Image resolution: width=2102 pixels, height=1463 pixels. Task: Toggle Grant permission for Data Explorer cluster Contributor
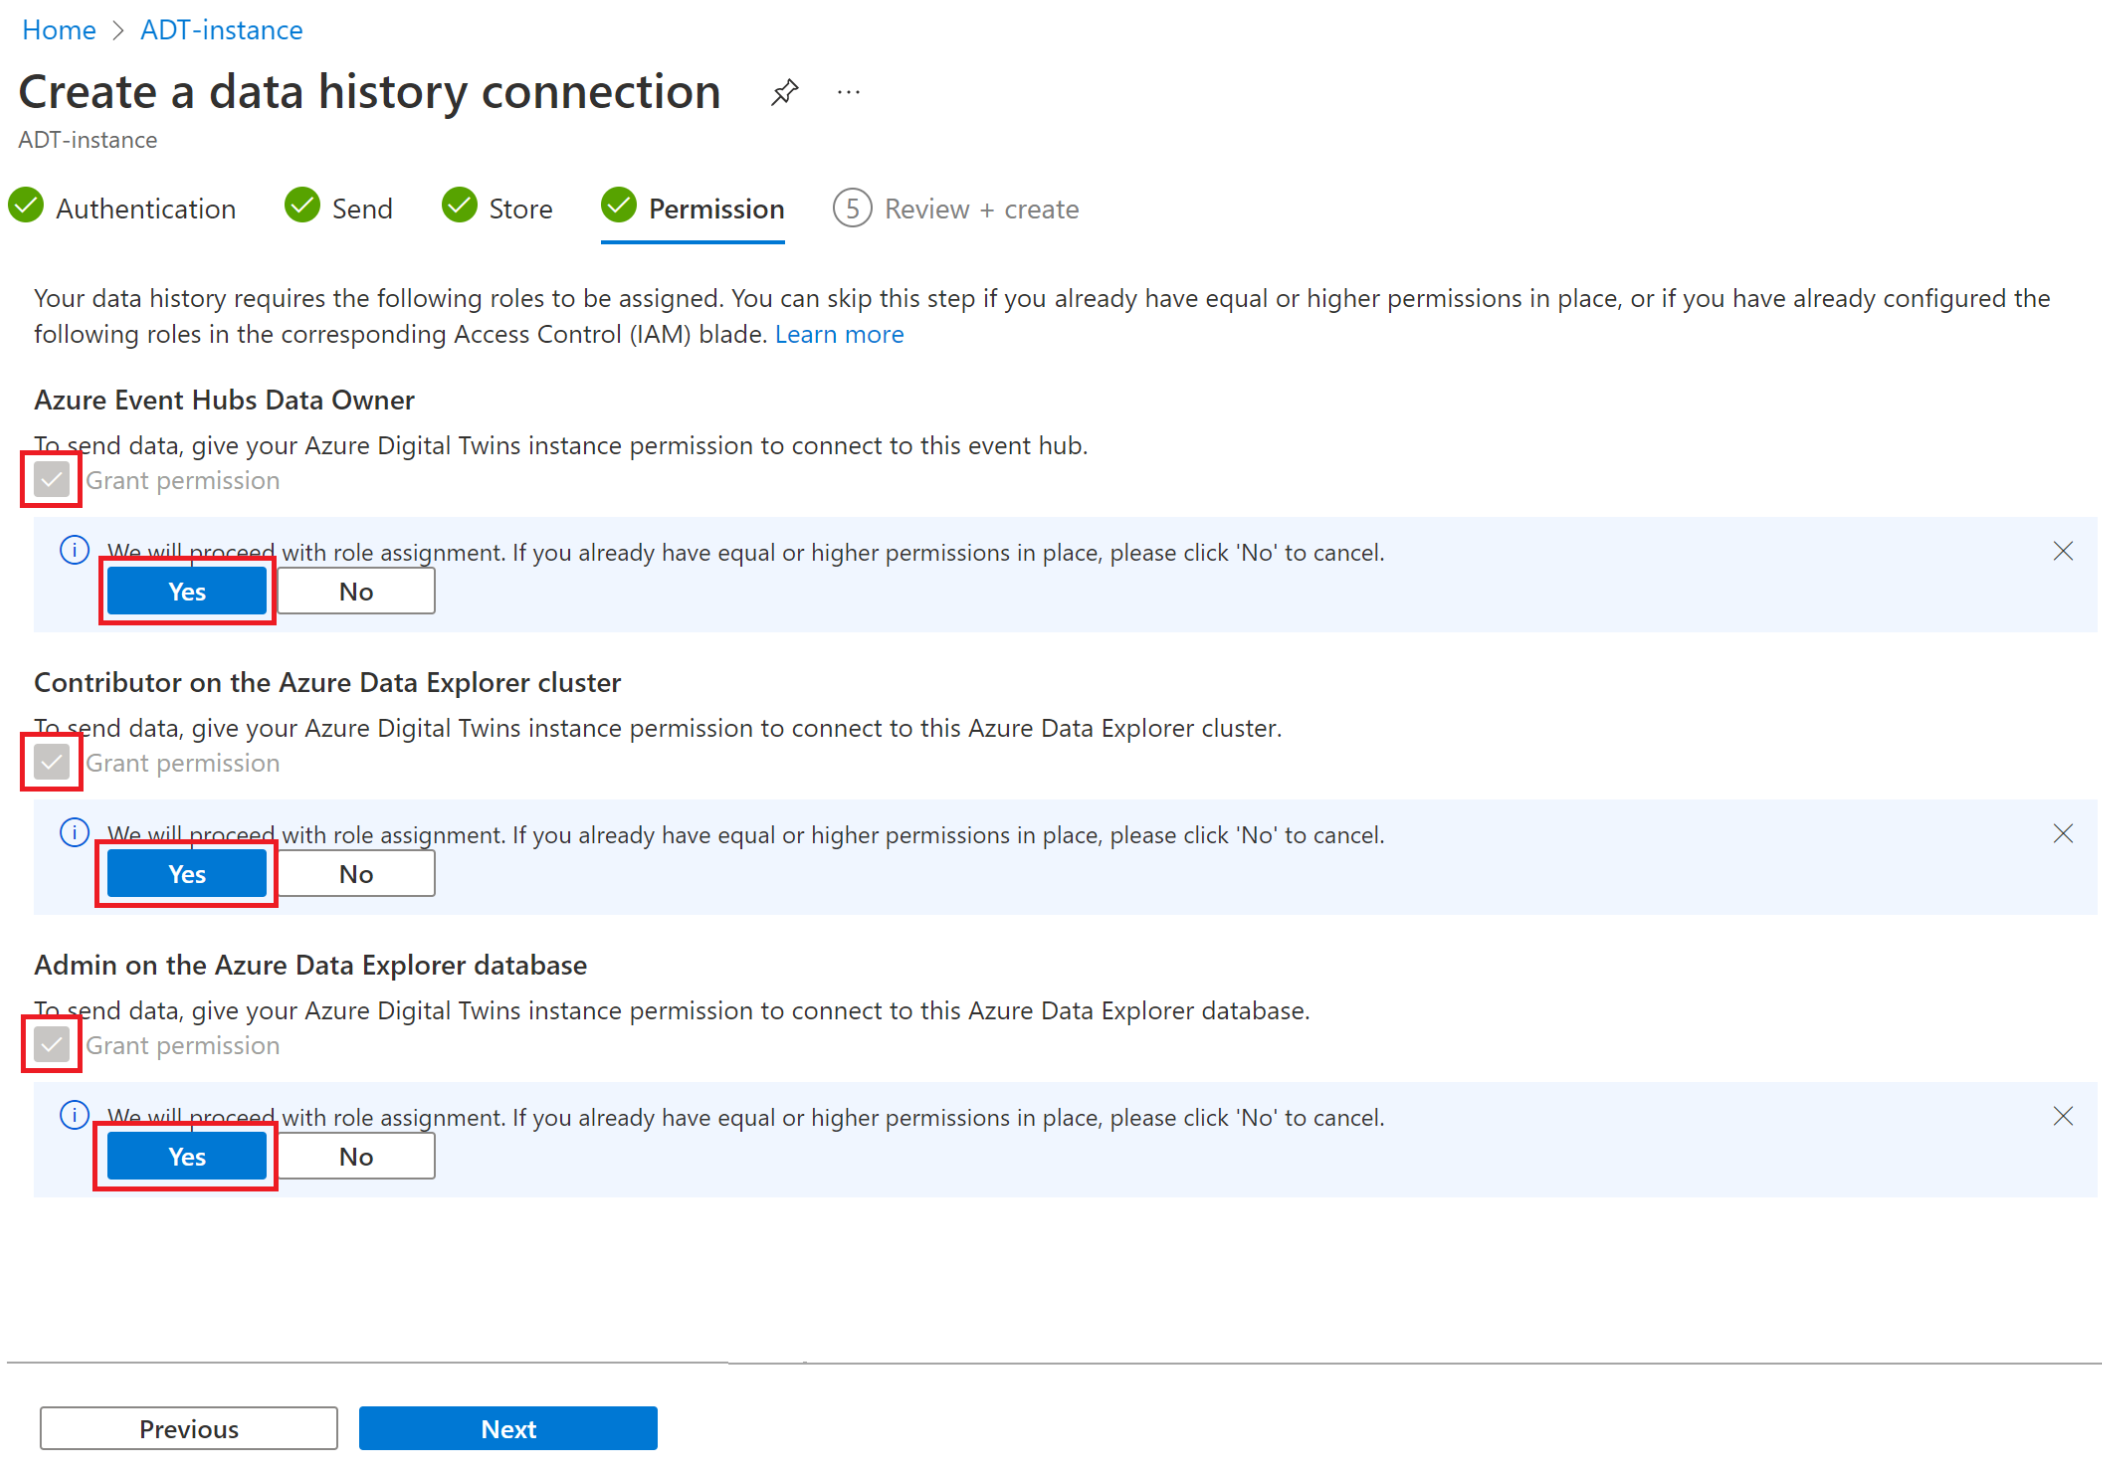pyautogui.click(x=51, y=763)
